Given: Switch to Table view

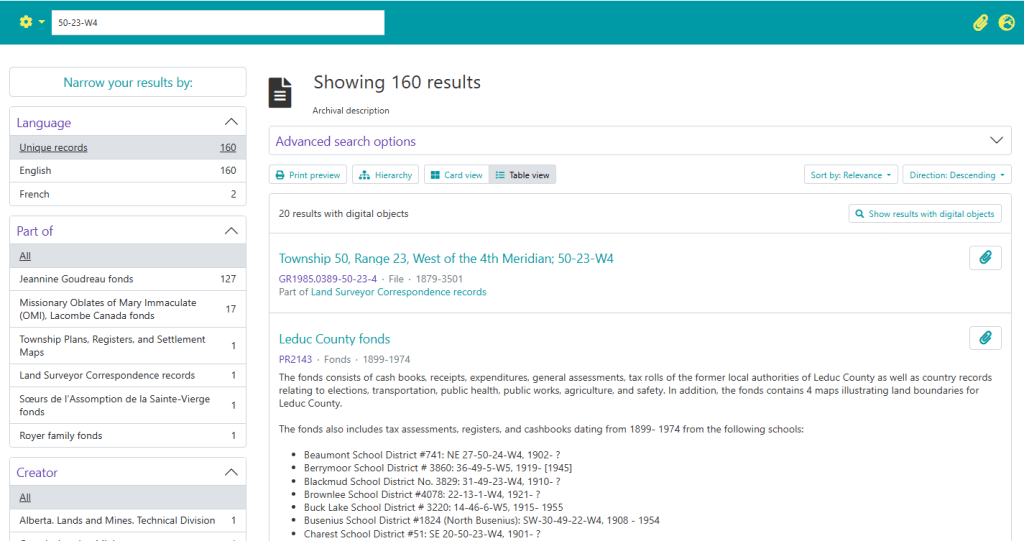Looking at the screenshot, I should [x=522, y=175].
